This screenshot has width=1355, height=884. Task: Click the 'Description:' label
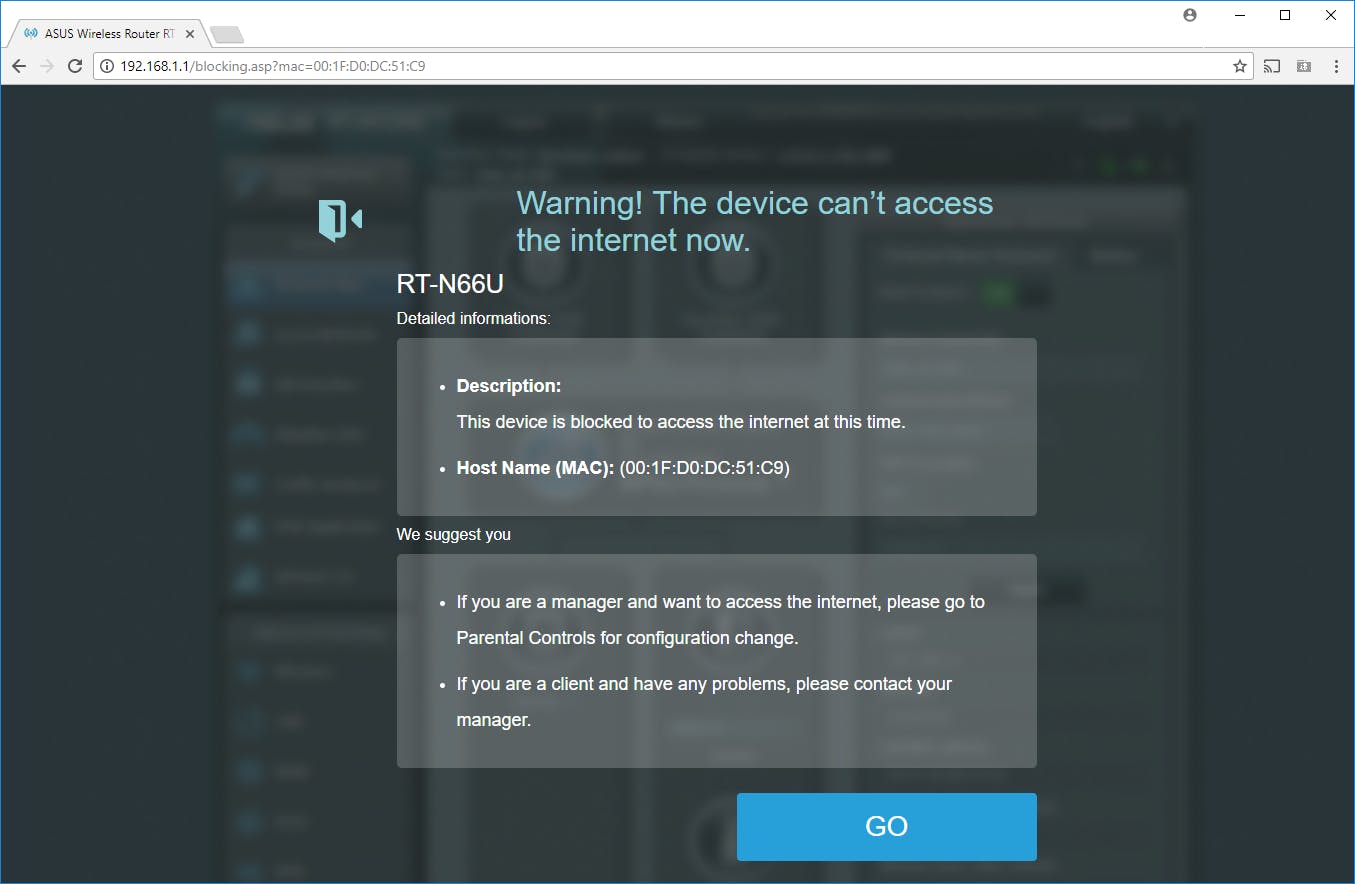509,385
